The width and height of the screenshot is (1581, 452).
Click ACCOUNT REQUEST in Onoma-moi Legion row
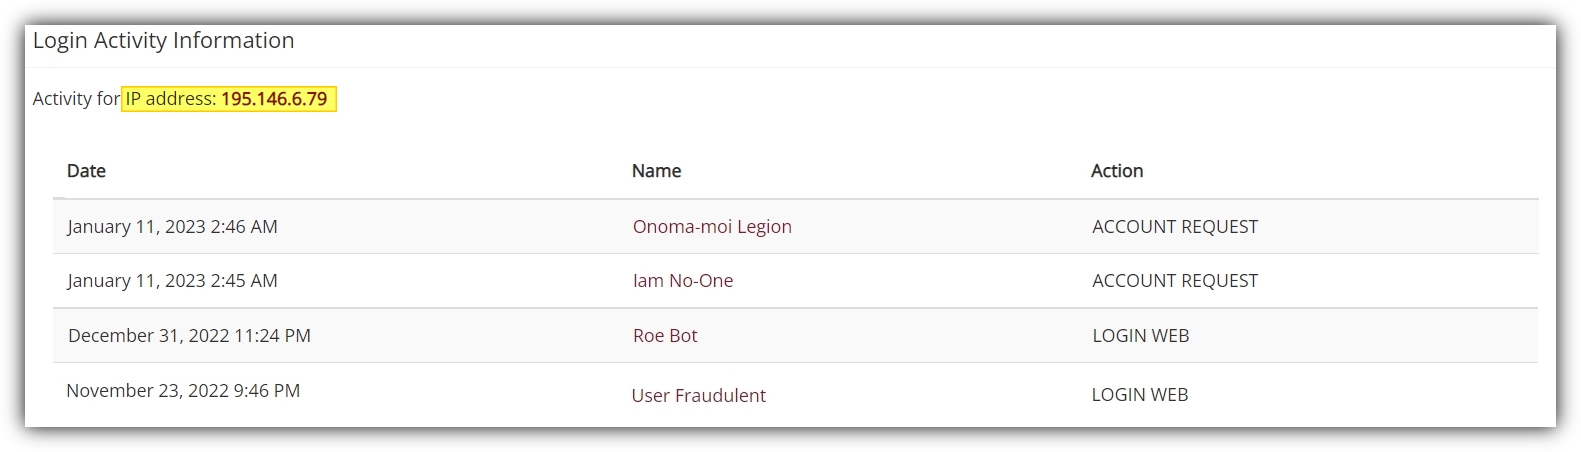pyautogui.click(x=1175, y=227)
